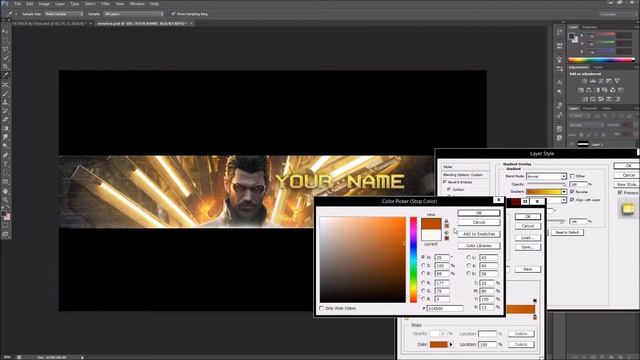Image resolution: width=640 pixels, height=360 pixels.
Task: Select the Healing Brush tool
Action: tap(5, 85)
